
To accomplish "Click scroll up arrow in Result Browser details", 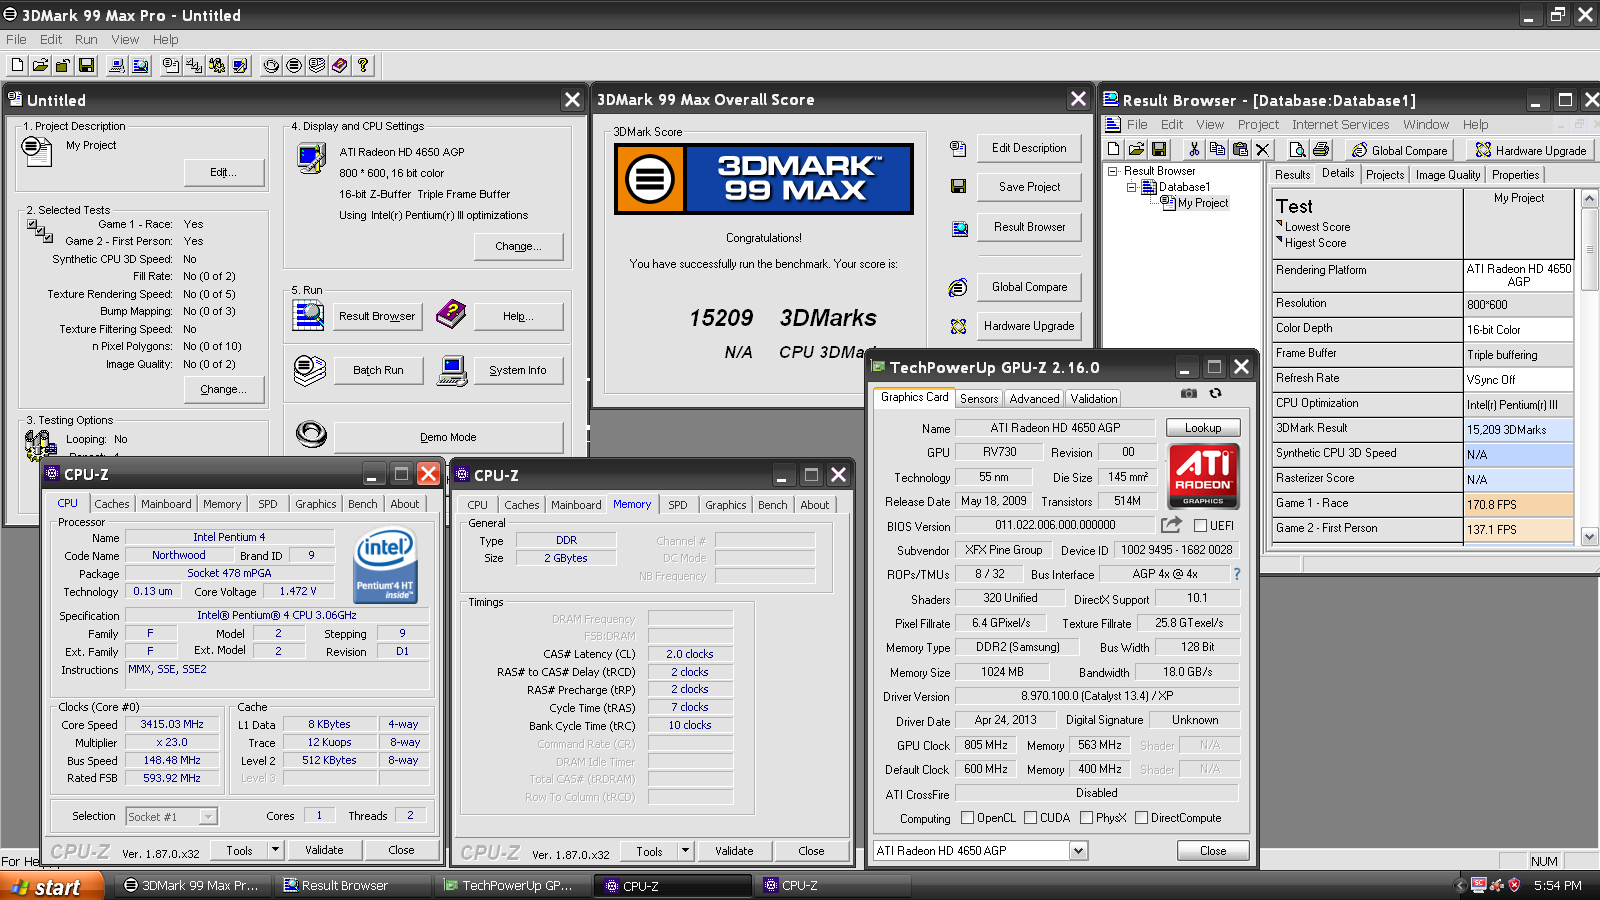I will click(1589, 198).
